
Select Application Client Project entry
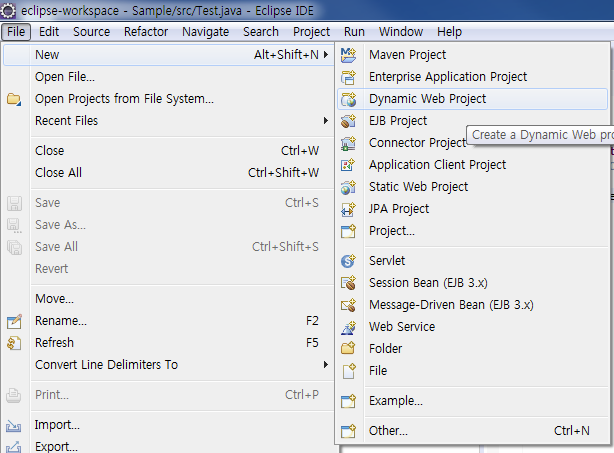(x=472, y=165)
